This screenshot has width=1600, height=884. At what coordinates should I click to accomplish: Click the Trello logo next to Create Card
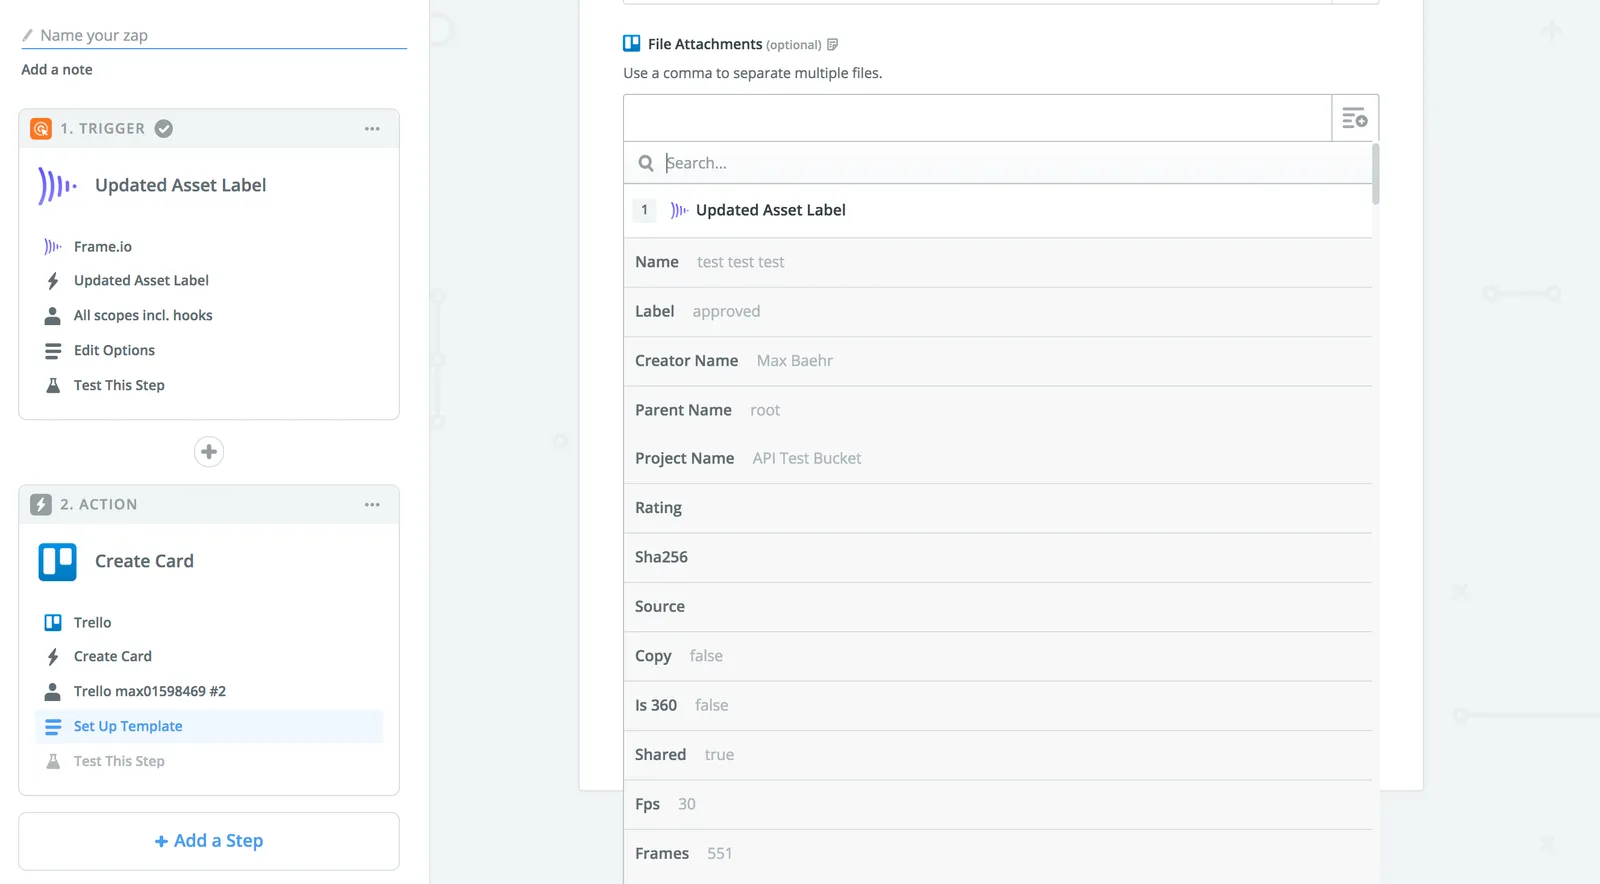(58, 562)
